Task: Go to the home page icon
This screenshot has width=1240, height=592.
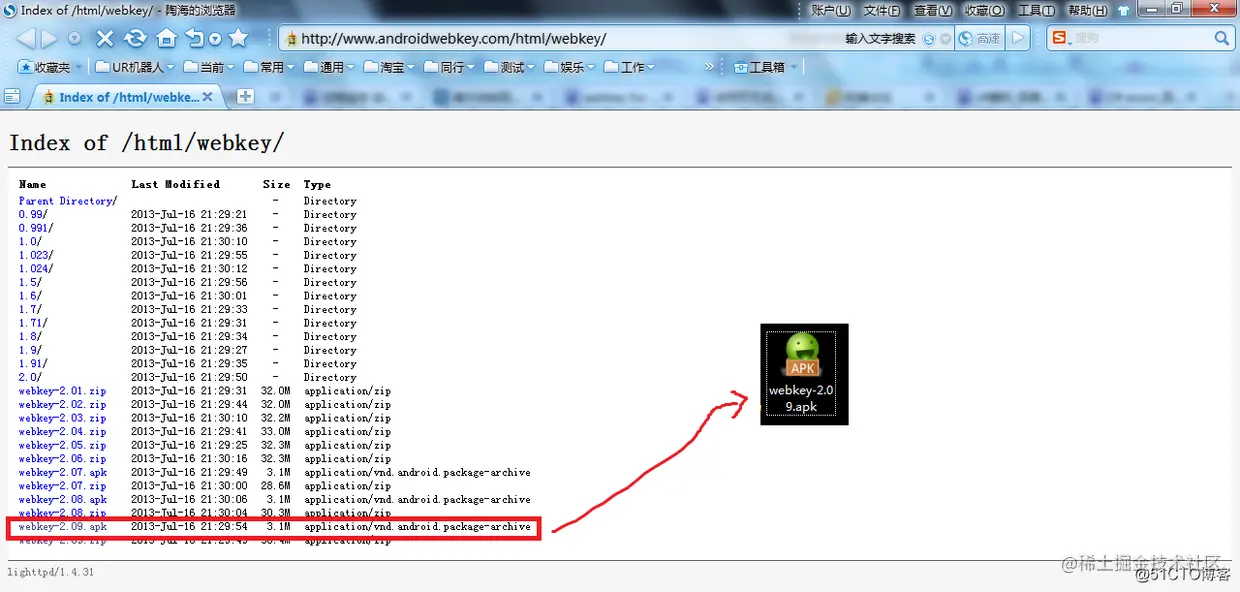Action: click(166, 39)
